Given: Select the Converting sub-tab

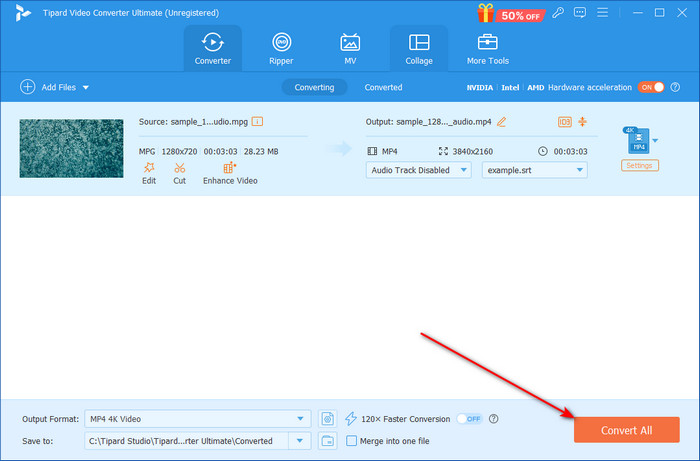Looking at the screenshot, I should tap(314, 87).
